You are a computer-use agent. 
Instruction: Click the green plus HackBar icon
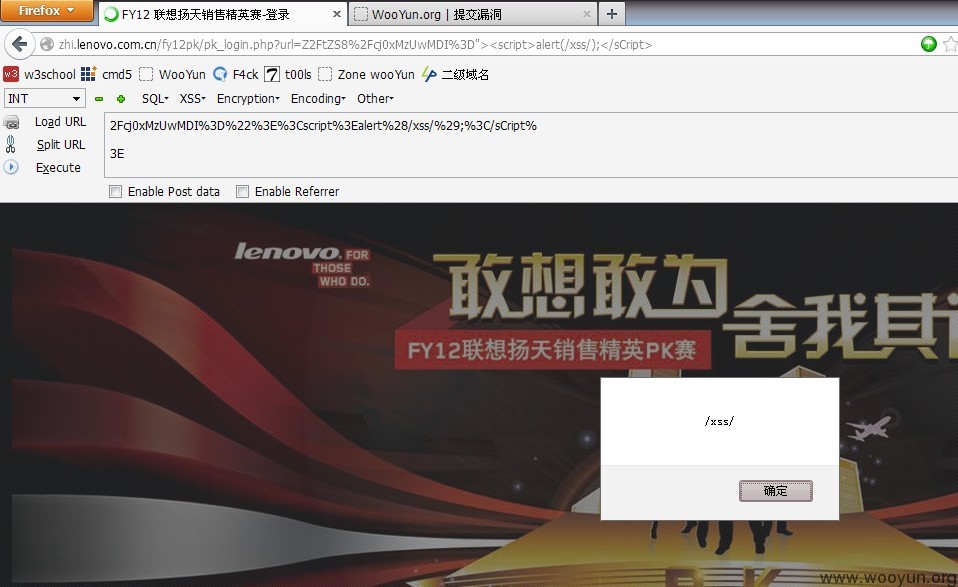[x=121, y=99]
